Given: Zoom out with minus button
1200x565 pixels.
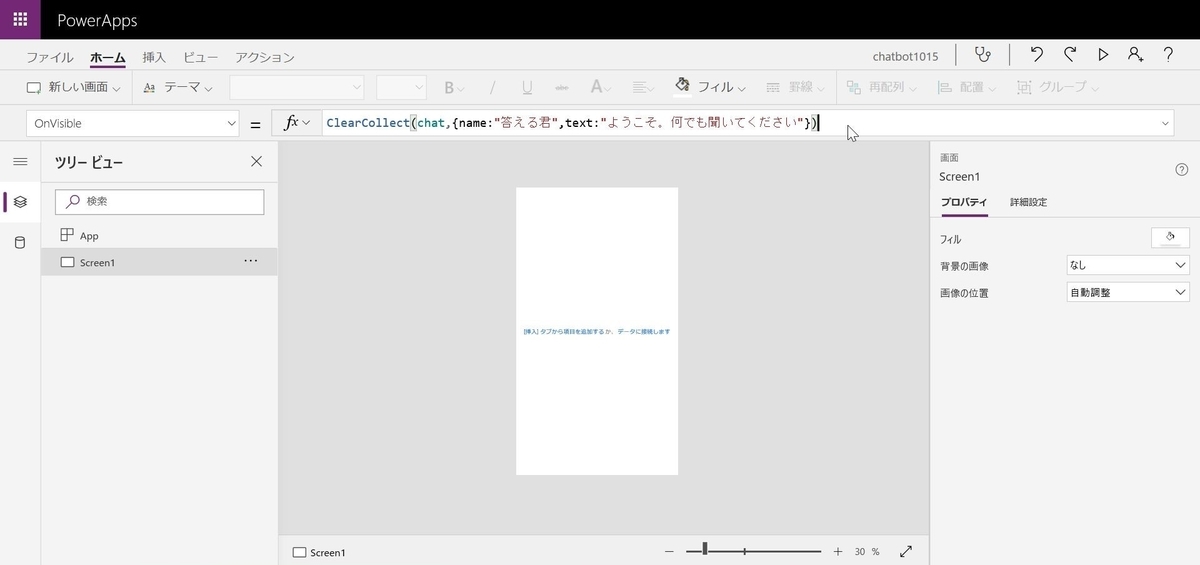Looking at the screenshot, I should click(669, 551).
